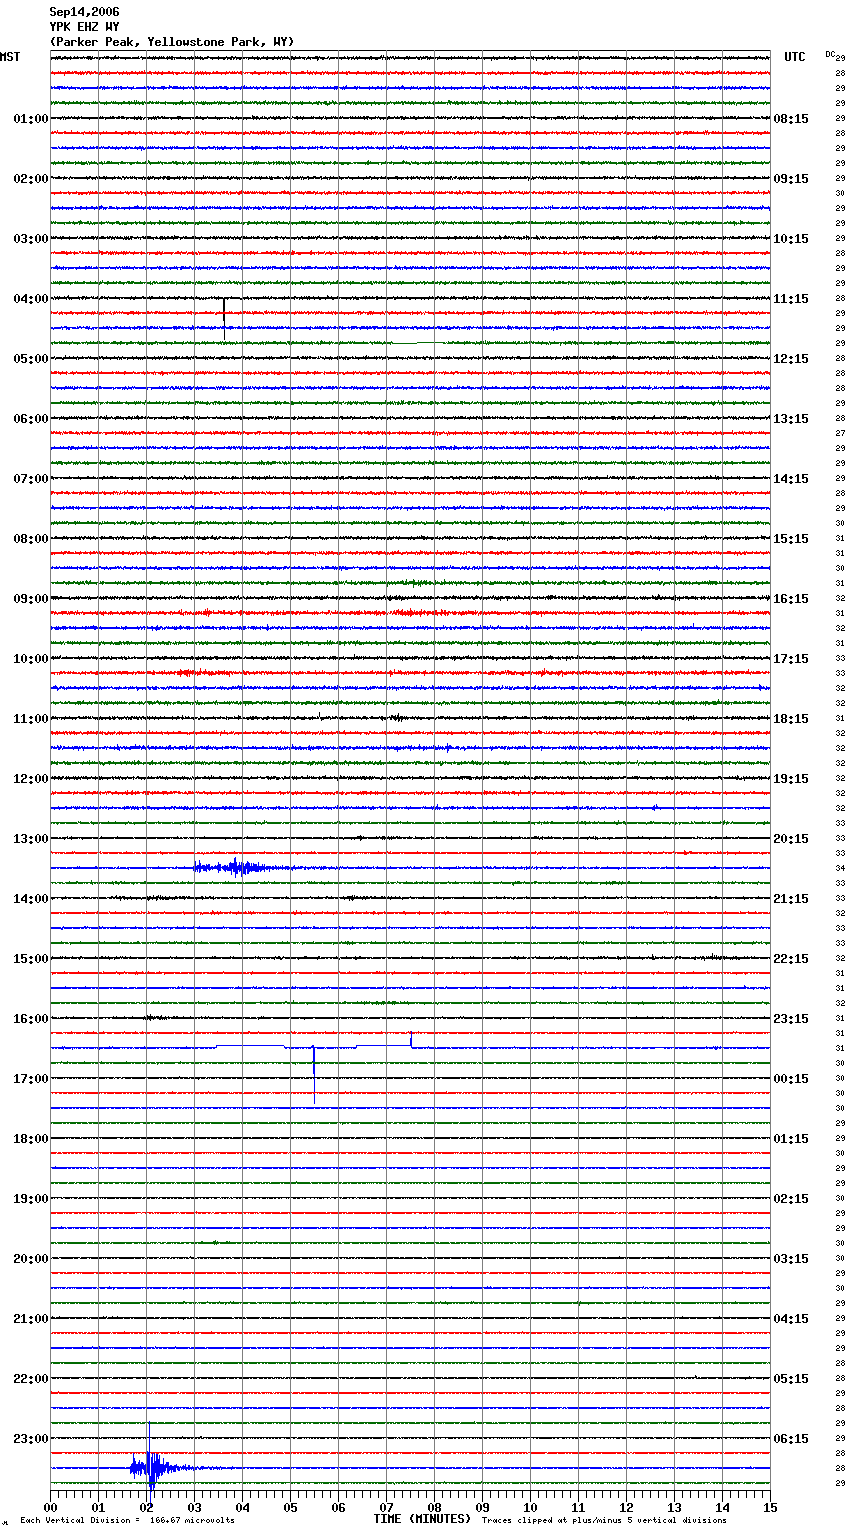This screenshot has height=1534, width=850.
Task: Click the bottom minute-axis tick label '08'
Action: pos(434,1507)
